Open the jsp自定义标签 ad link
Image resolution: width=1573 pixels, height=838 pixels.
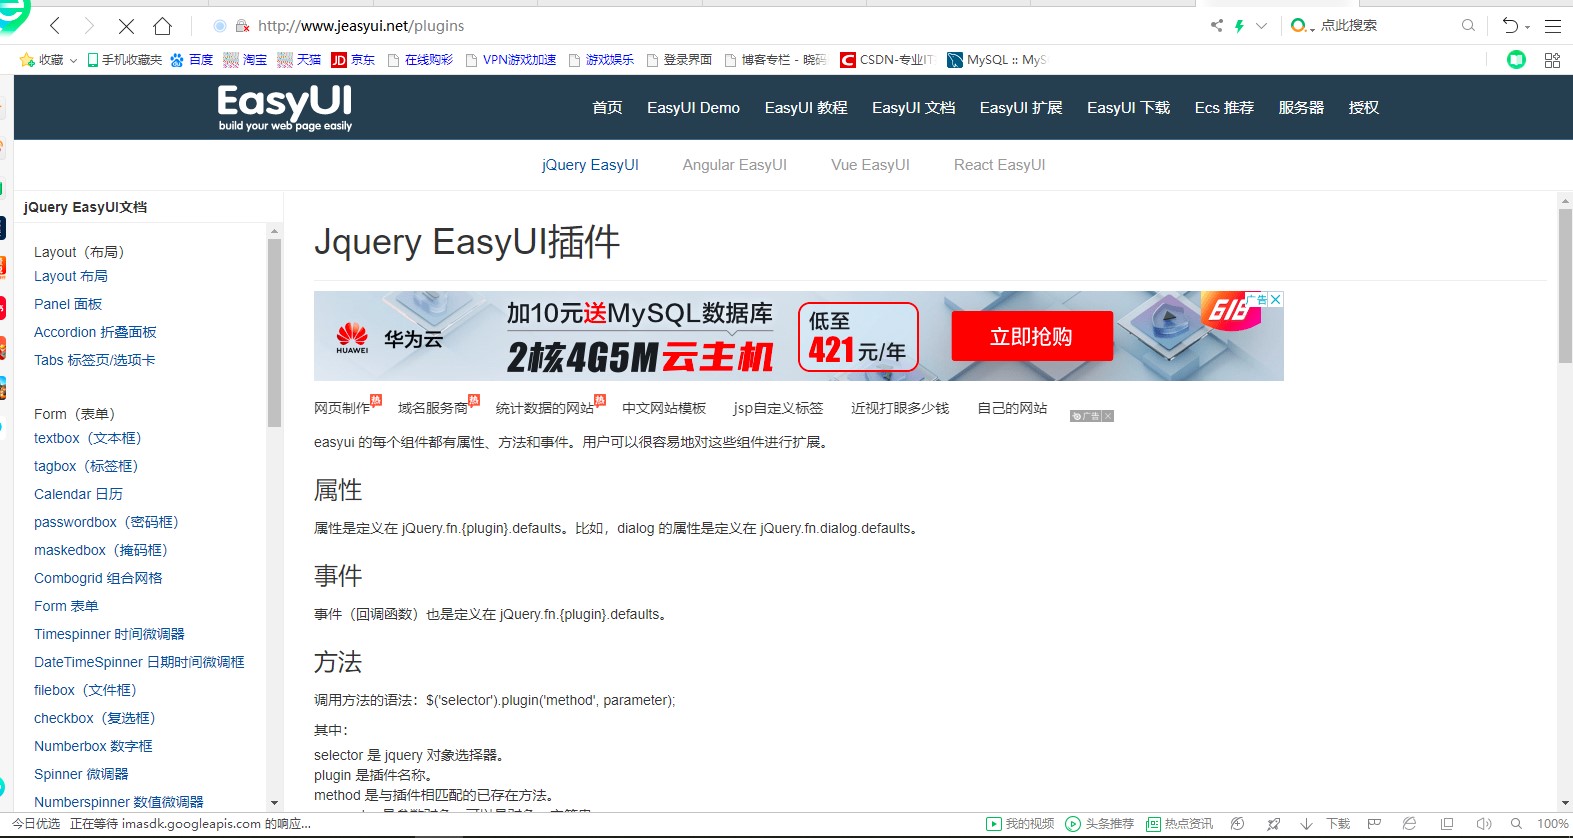778,408
